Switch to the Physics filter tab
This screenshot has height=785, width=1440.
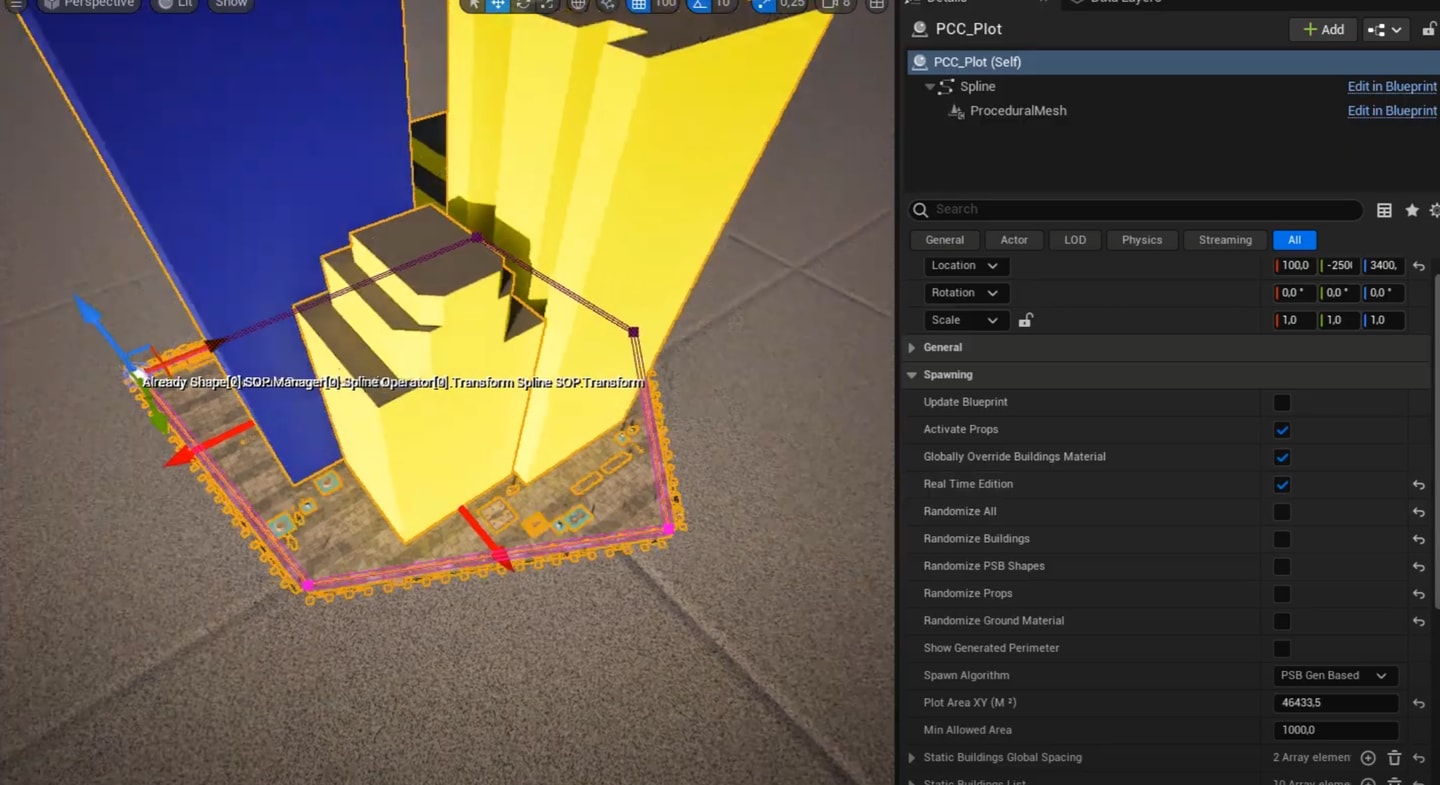1142,240
